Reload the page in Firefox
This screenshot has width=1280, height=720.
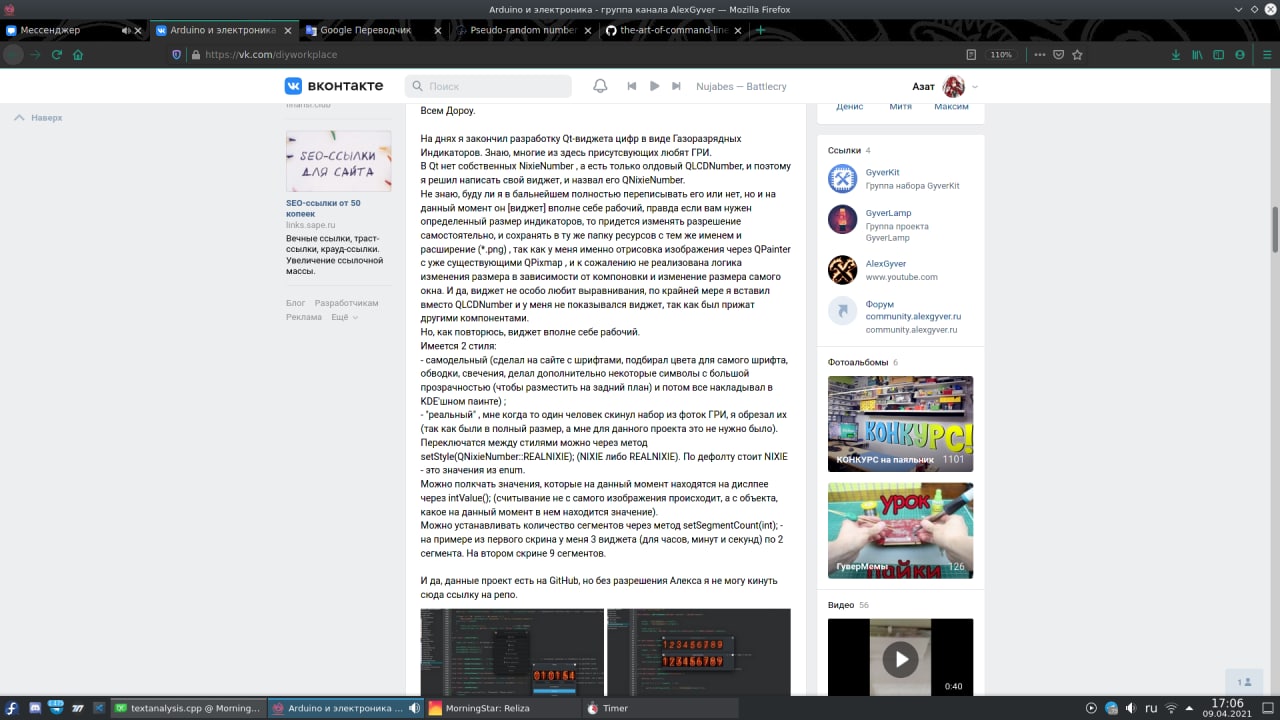[x=57, y=55]
